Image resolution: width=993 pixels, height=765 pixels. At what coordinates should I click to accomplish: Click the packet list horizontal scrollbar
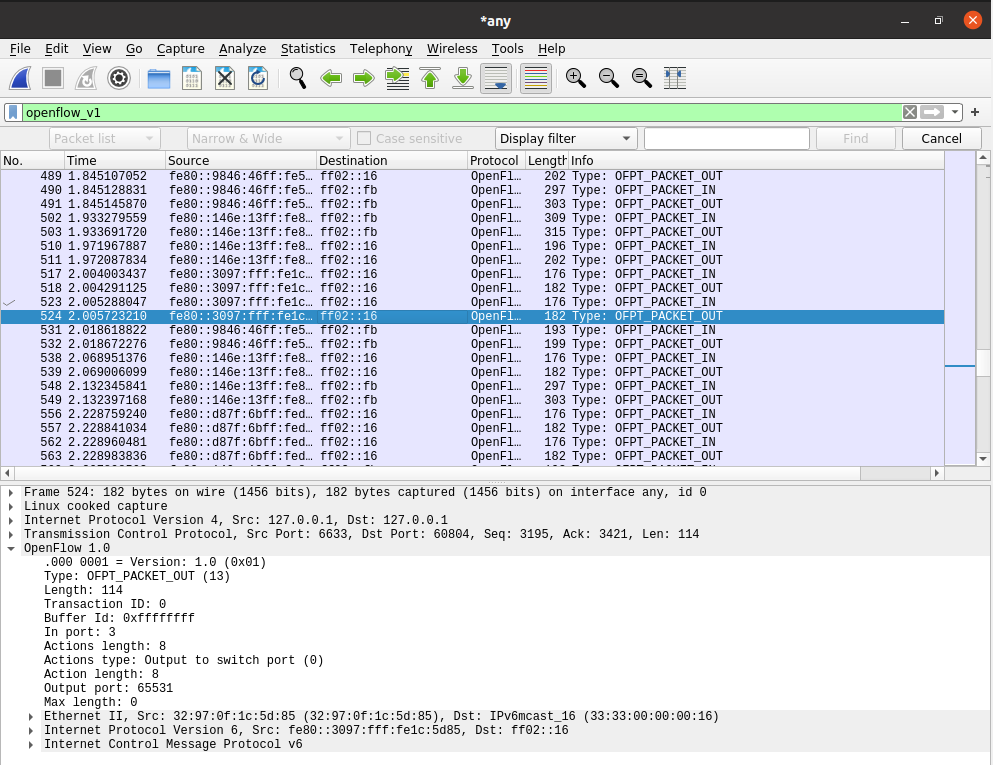[470, 473]
